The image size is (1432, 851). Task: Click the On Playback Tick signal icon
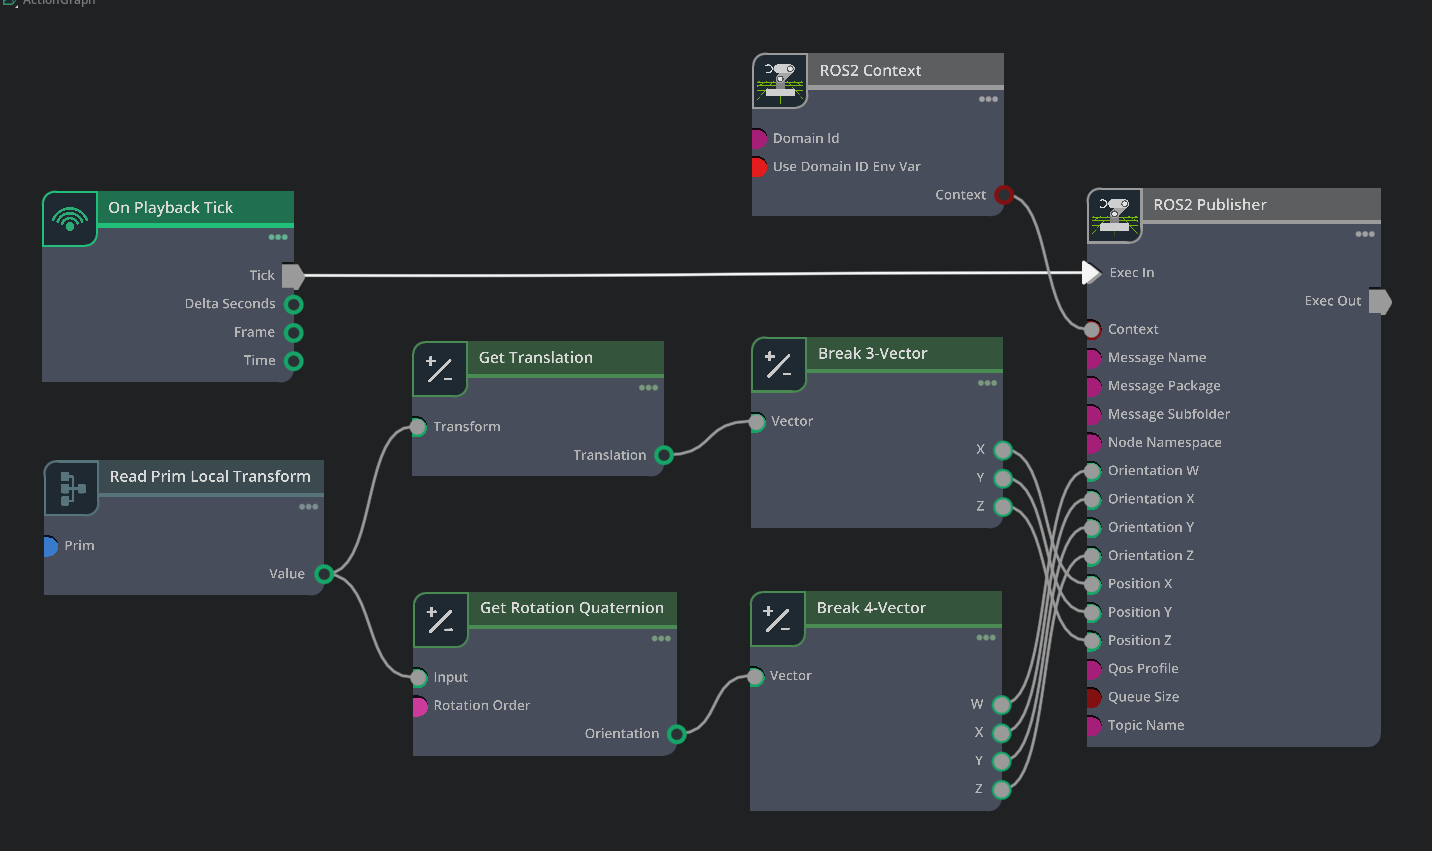point(68,217)
